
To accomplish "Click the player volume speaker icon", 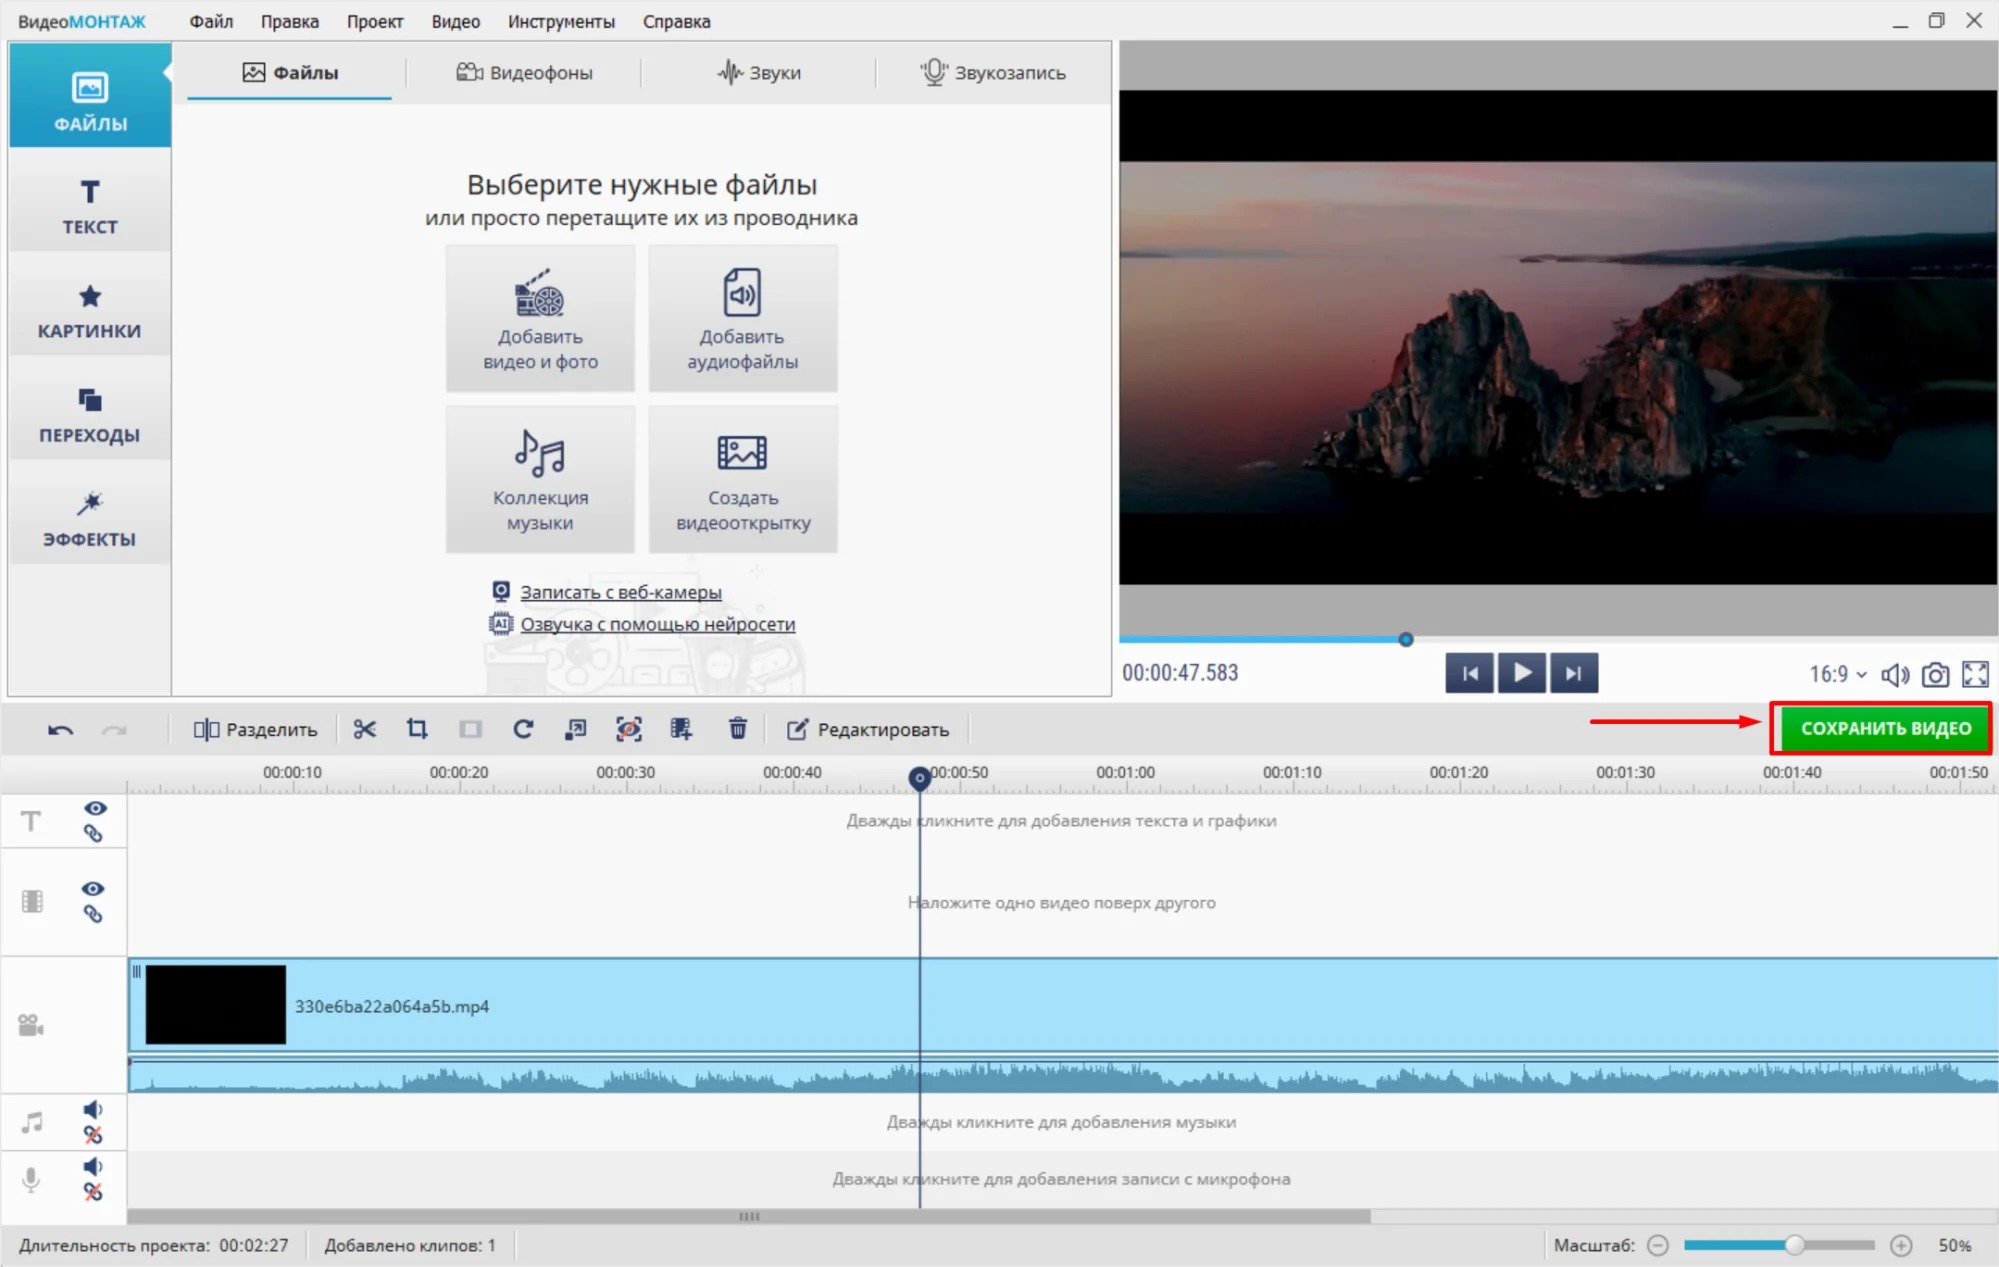I will [x=1894, y=675].
